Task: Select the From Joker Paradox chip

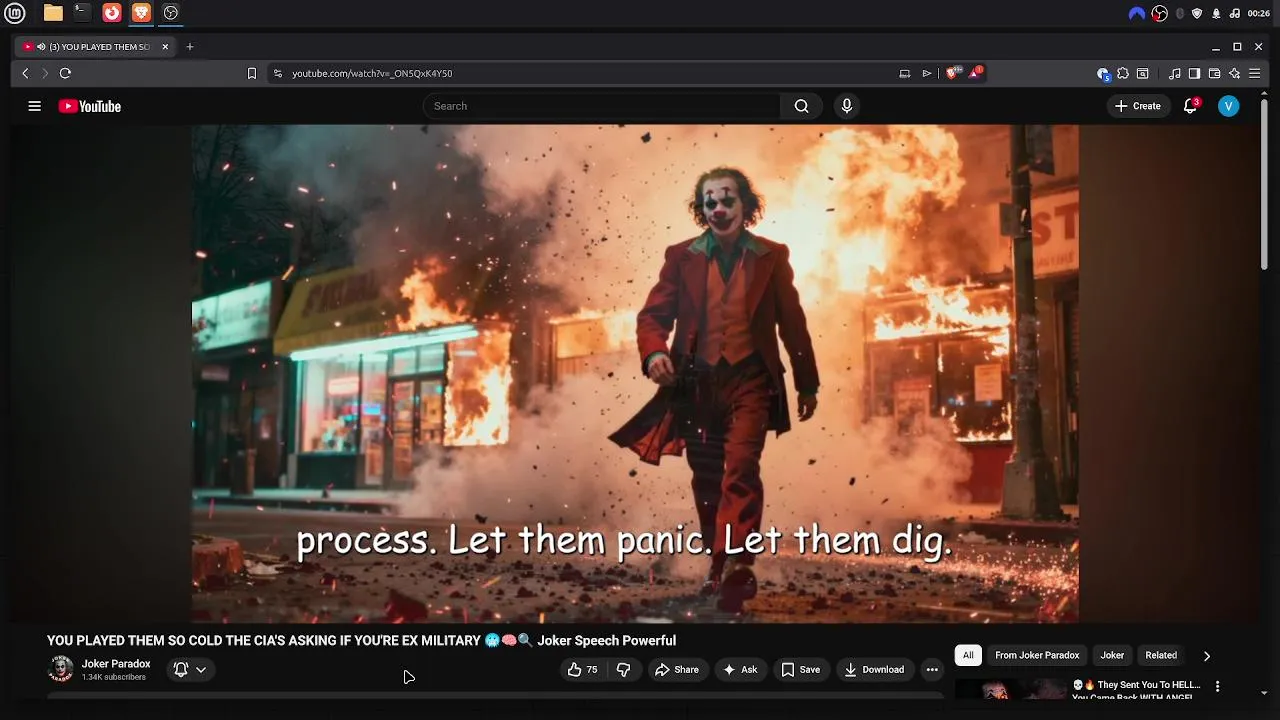Action: pos(1037,655)
